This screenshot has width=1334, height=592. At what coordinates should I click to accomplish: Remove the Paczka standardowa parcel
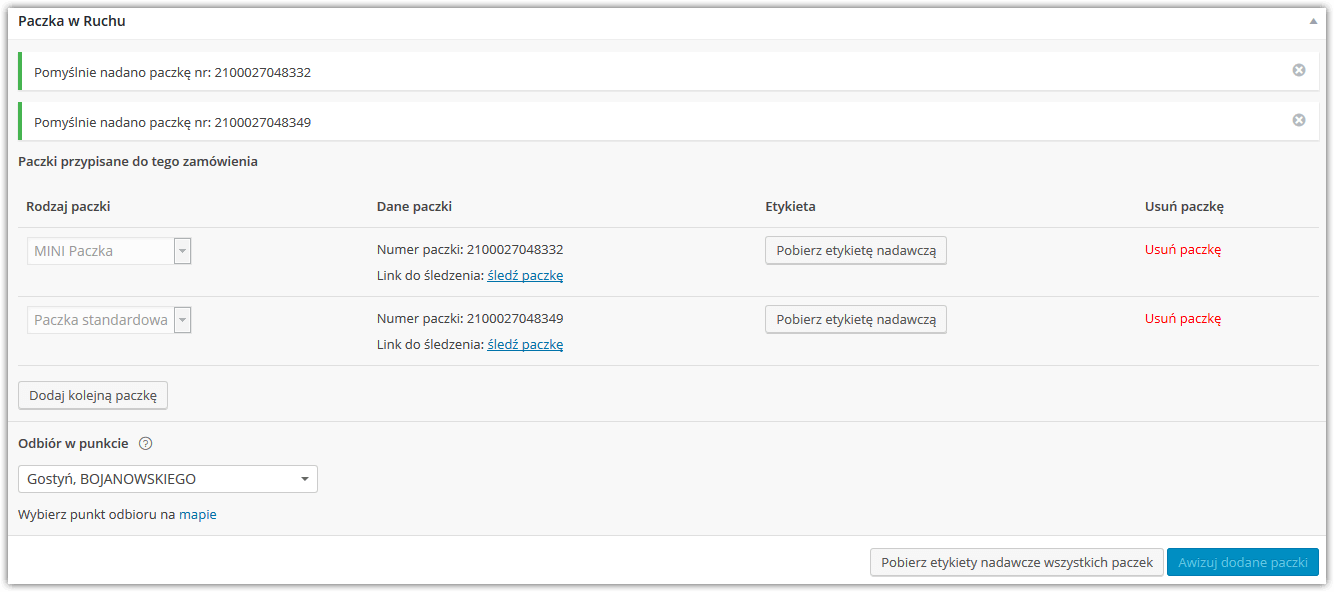click(1183, 319)
